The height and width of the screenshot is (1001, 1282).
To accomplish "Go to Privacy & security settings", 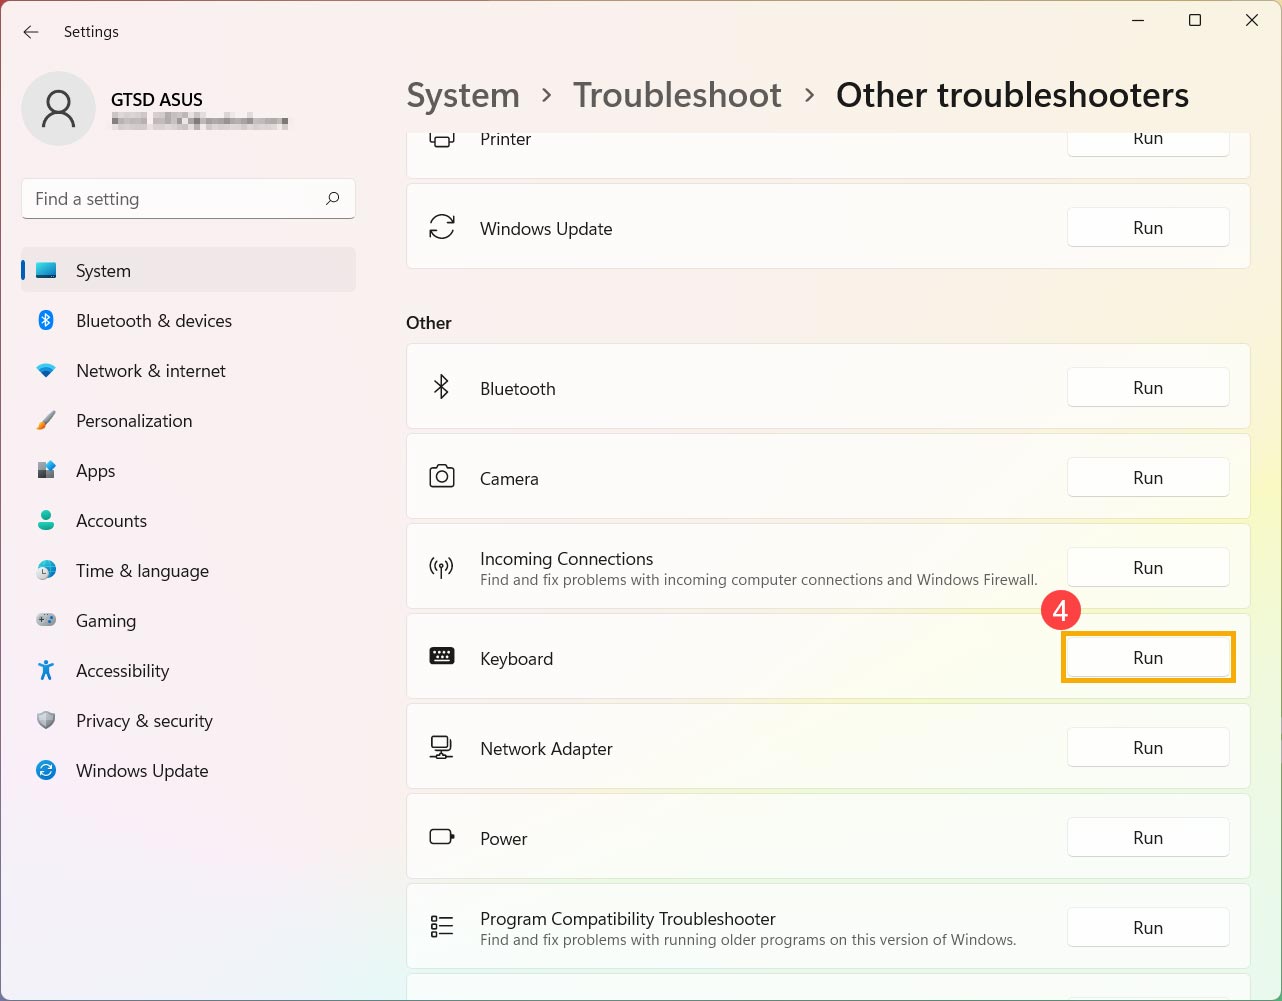I will coord(188,720).
